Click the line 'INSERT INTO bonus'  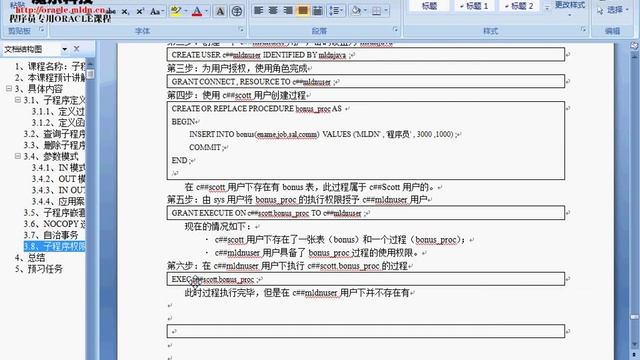324,134
